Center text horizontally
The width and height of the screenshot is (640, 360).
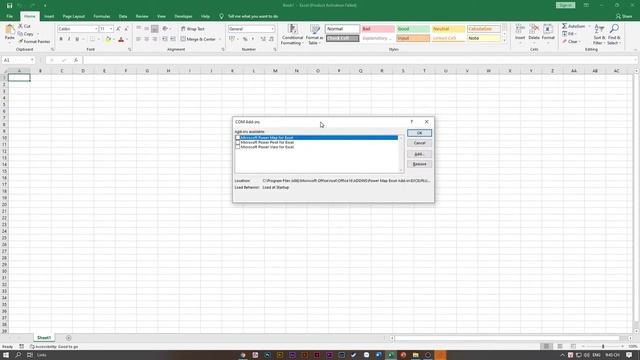pyautogui.click(x=147, y=39)
